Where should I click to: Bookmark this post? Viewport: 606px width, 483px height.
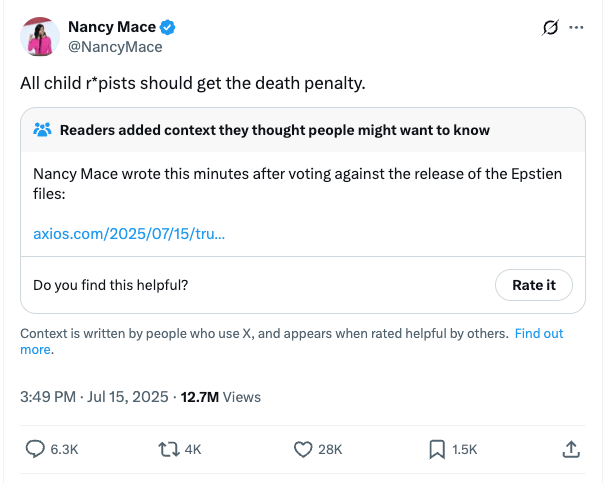[436, 450]
